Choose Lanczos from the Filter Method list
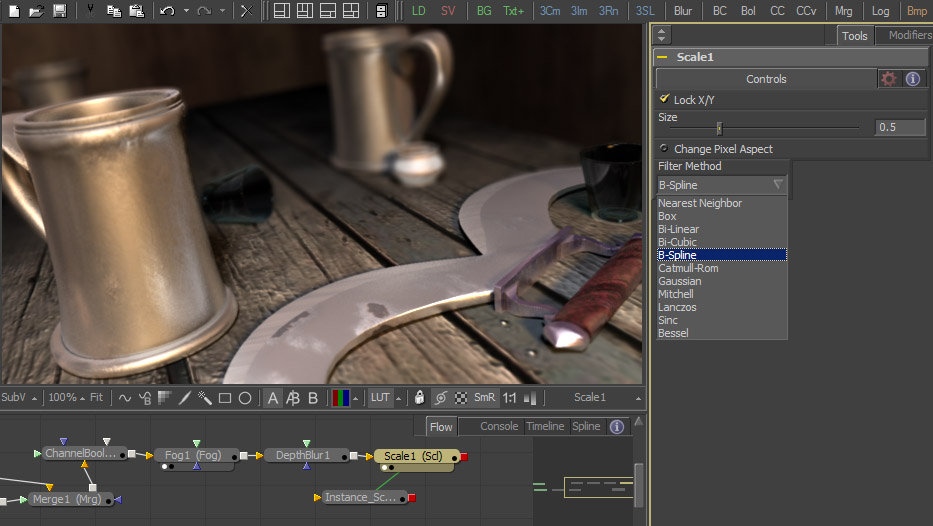This screenshot has height=526, width=933. (677, 307)
